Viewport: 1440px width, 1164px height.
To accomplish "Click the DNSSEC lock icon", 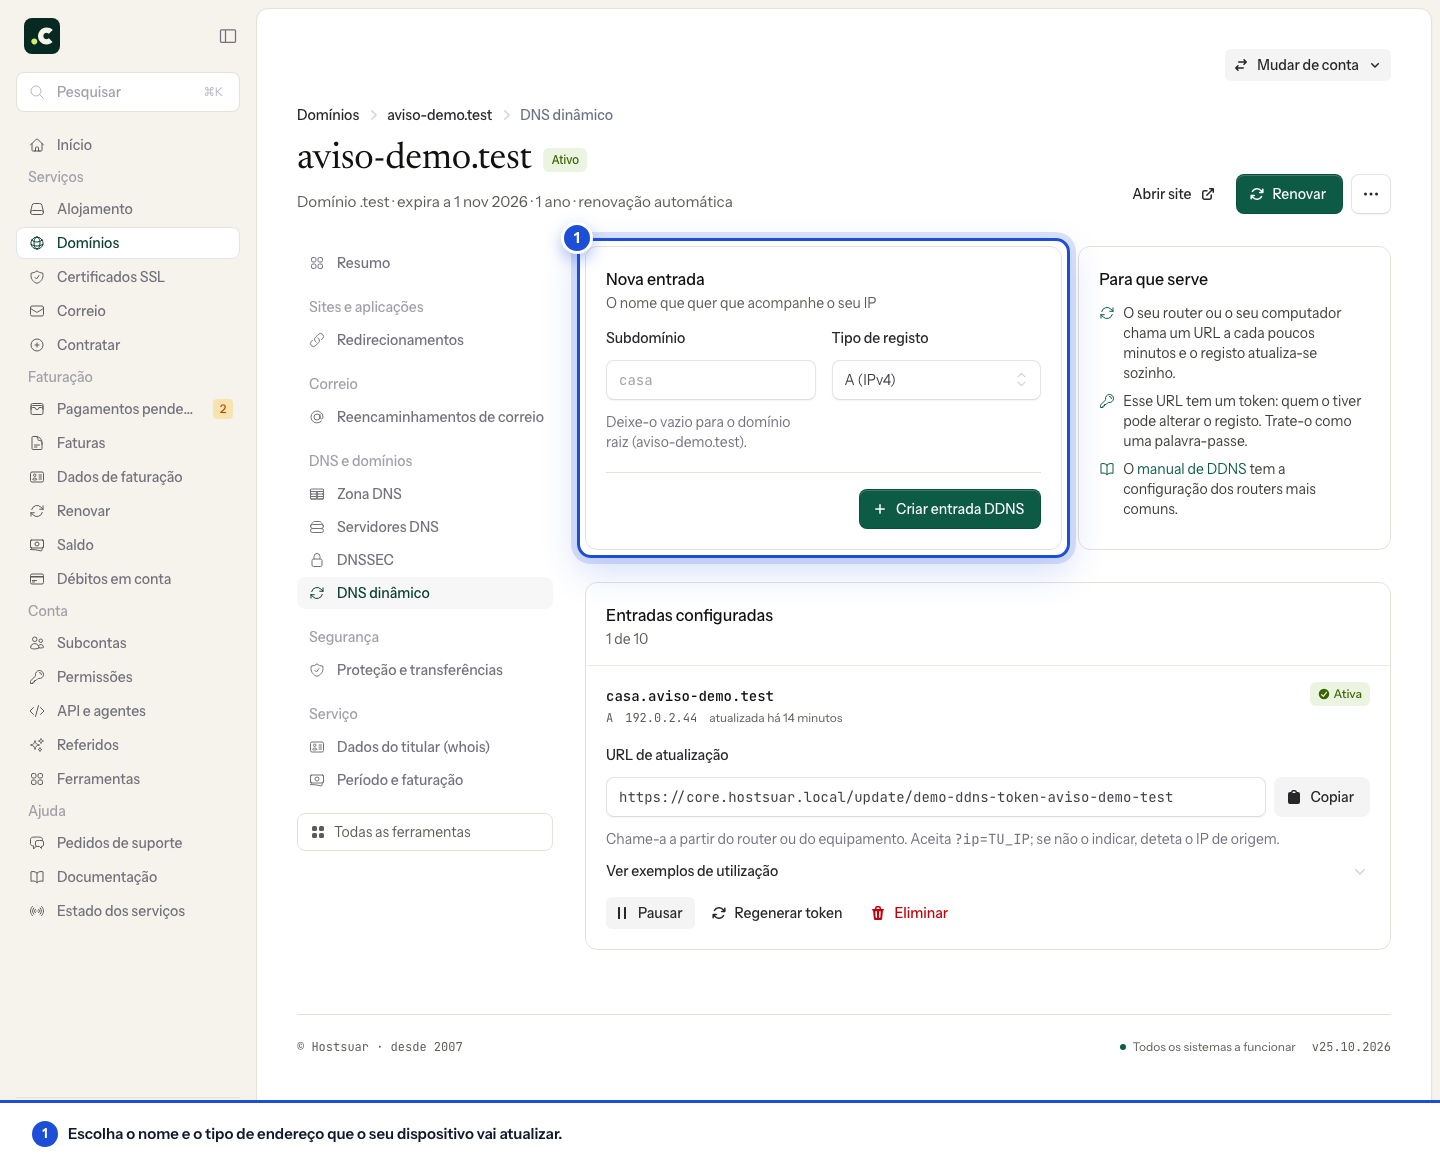I will tap(317, 560).
